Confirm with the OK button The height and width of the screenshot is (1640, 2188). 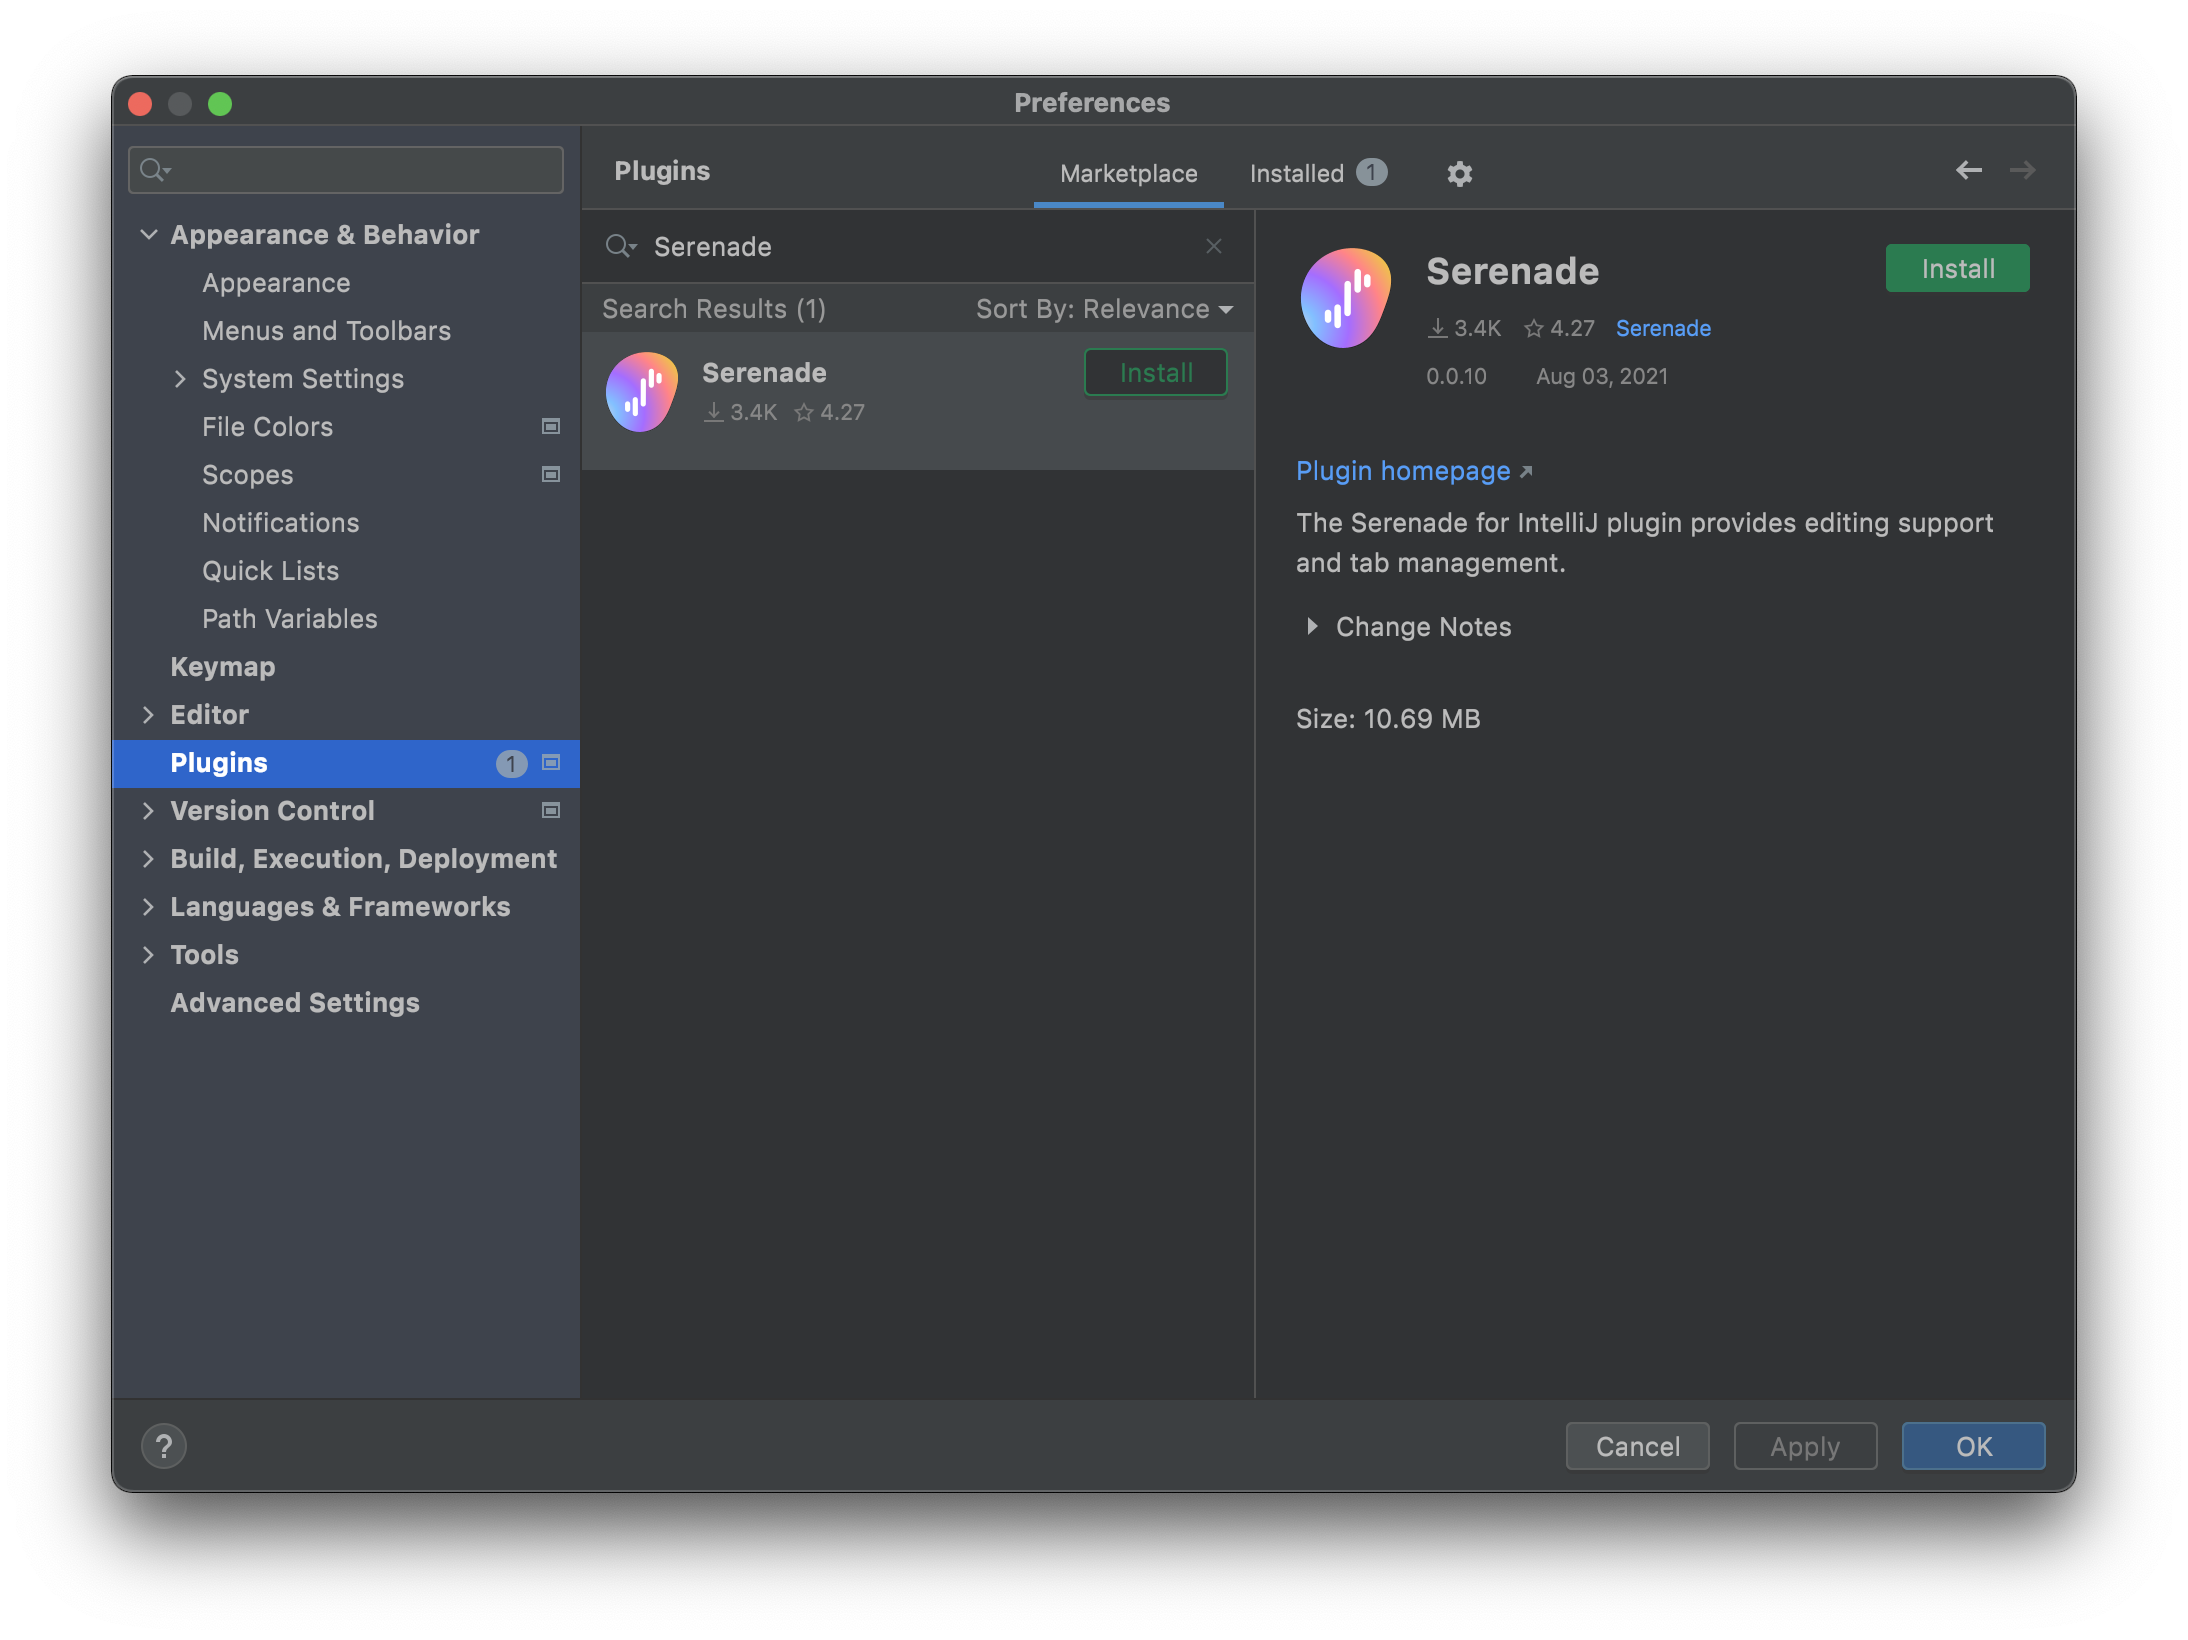pyautogui.click(x=1973, y=1446)
